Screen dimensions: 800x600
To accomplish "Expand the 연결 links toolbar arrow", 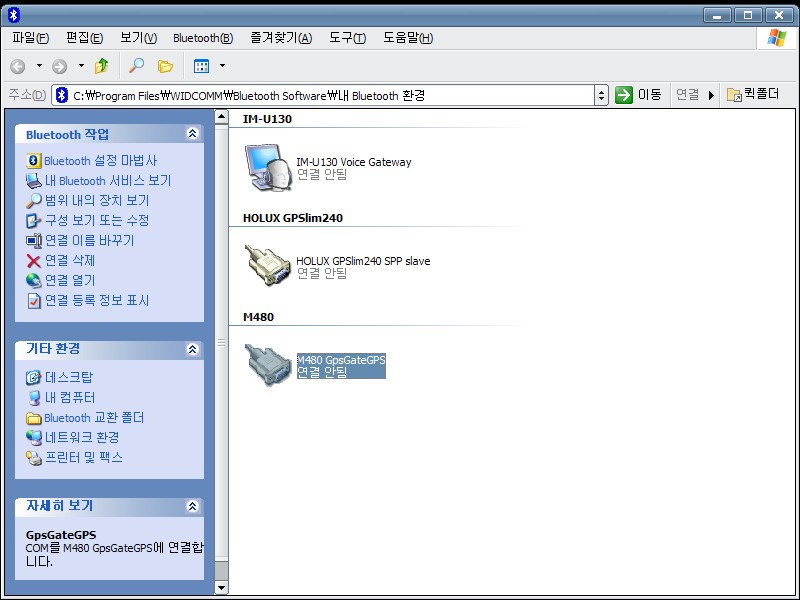I will pyautogui.click(x=711, y=95).
